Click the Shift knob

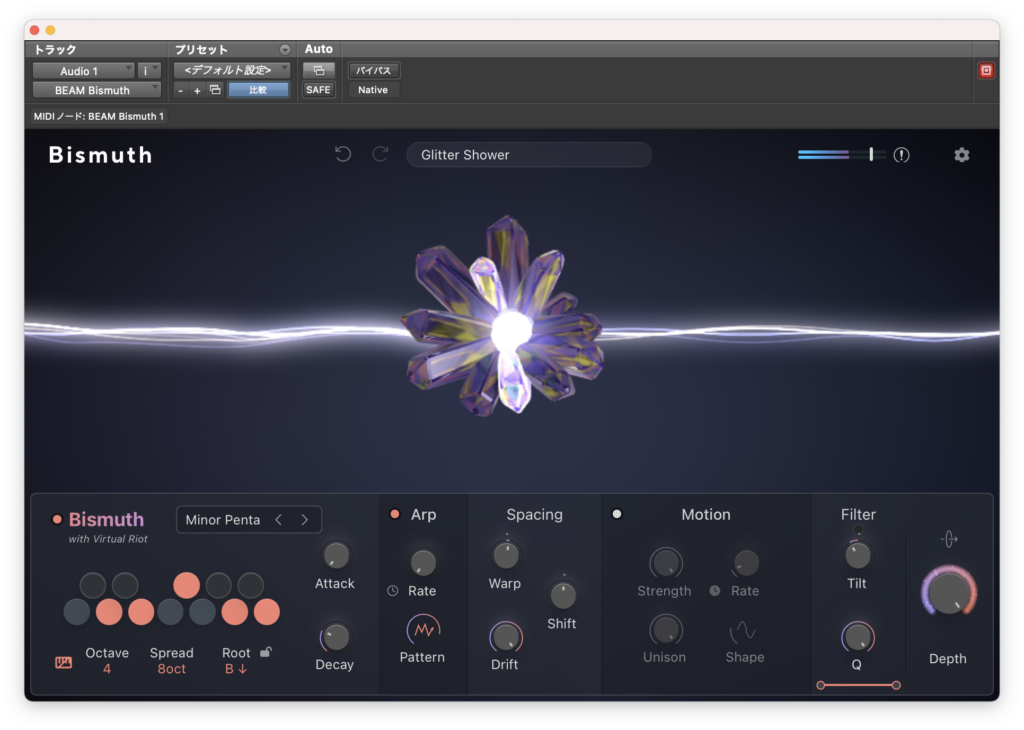(563, 595)
